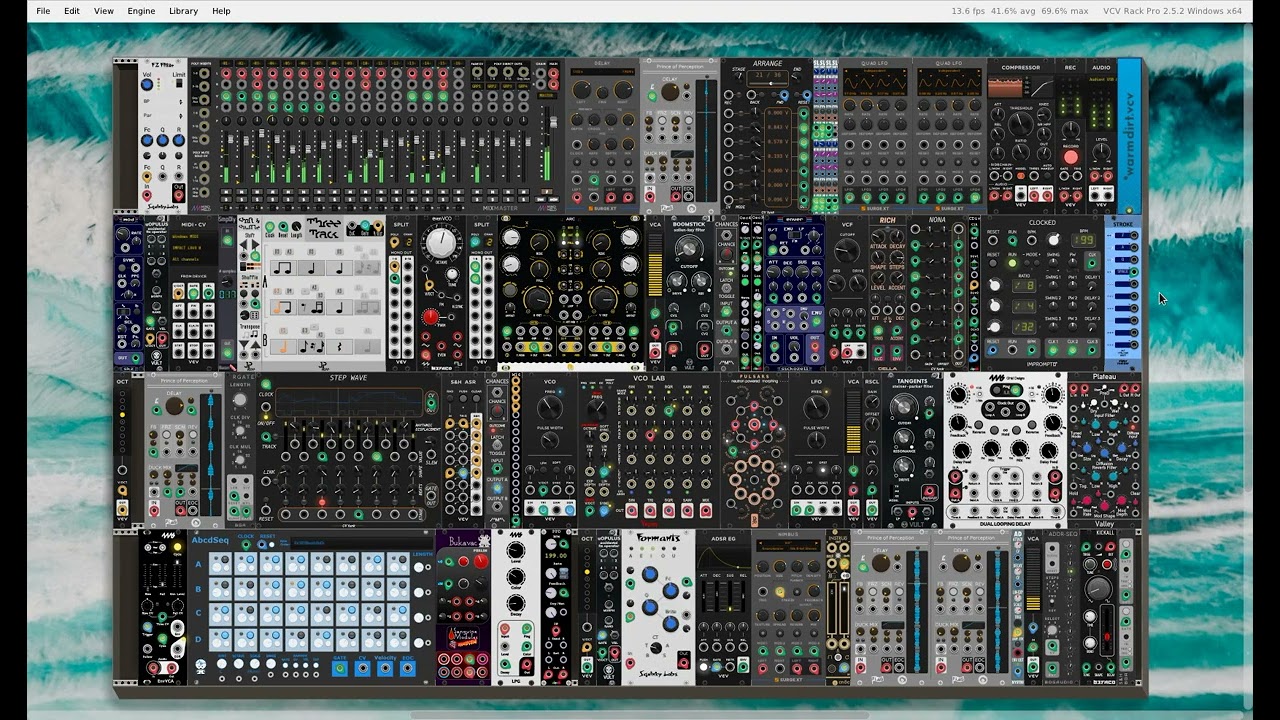Click the Surge XT Delay RIGHT knob

(x=623, y=90)
